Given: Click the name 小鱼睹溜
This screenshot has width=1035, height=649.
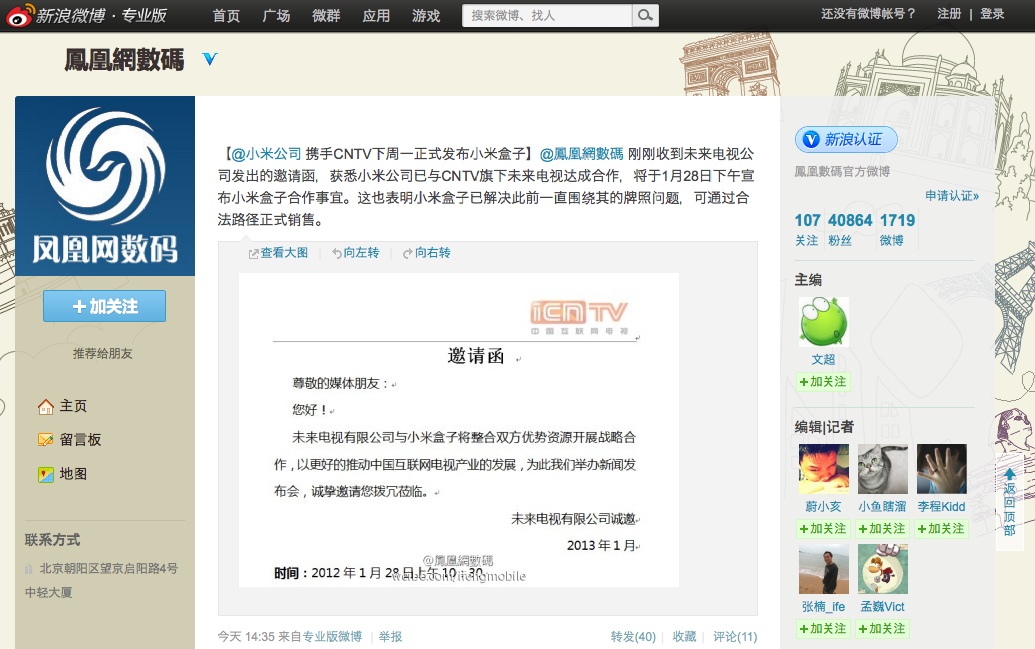Looking at the screenshot, I should pos(883,506).
